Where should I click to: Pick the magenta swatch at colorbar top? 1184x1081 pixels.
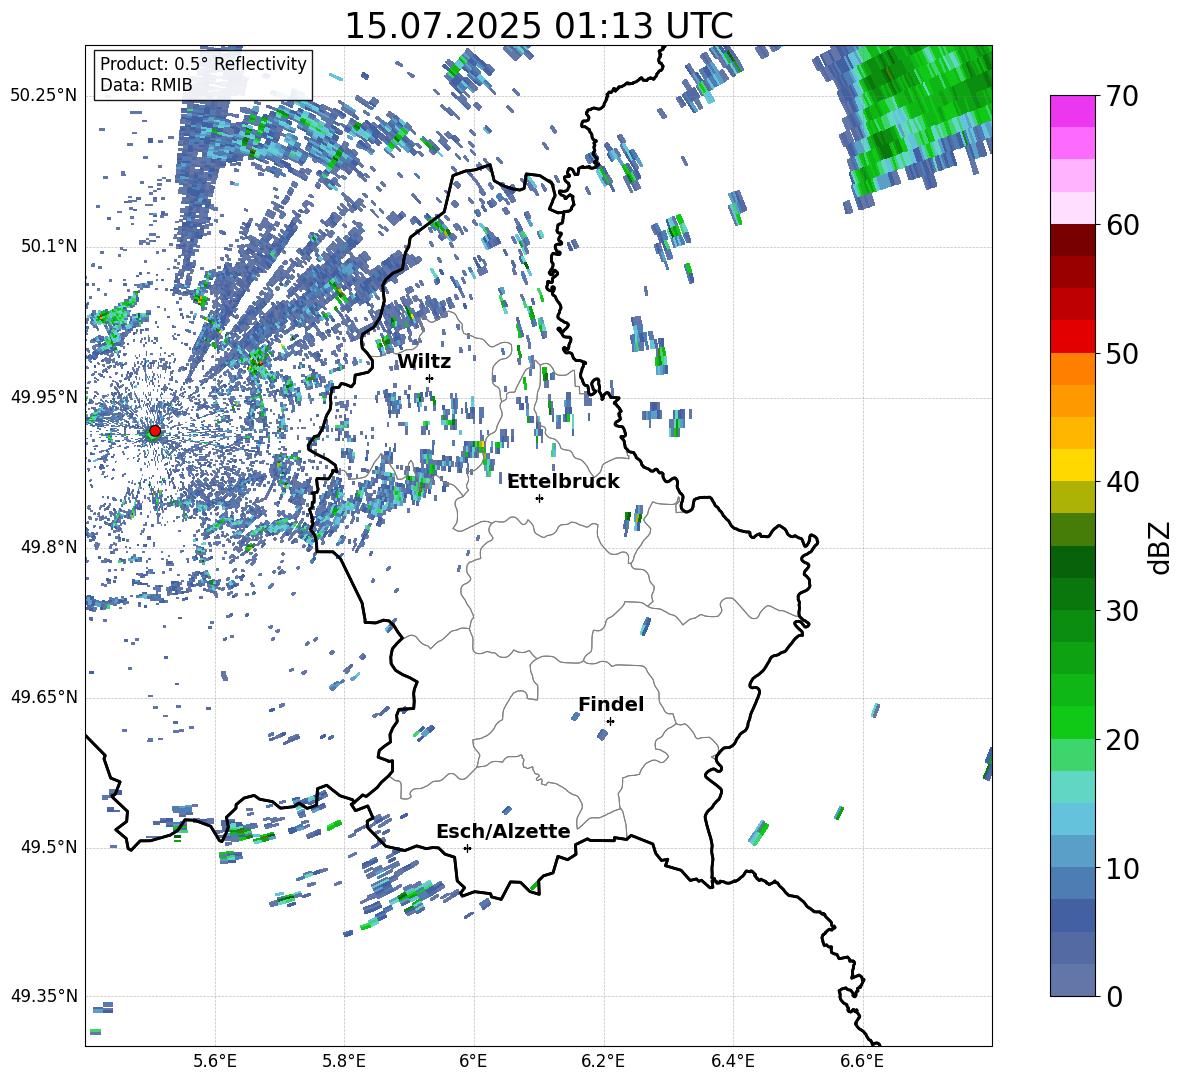tap(1072, 111)
